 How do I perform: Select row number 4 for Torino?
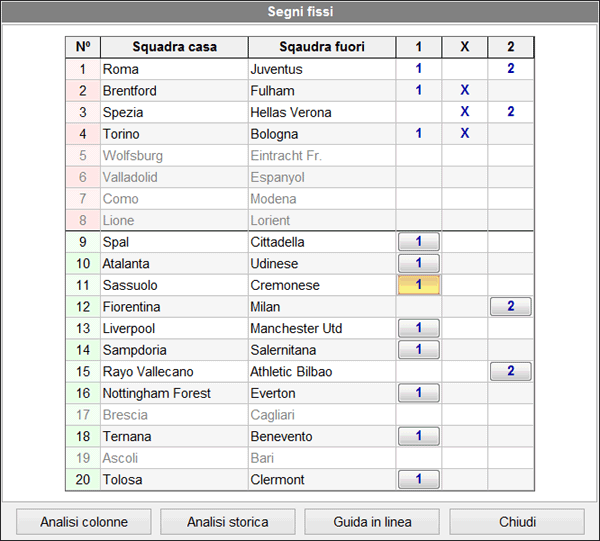pyautogui.click(x=82, y=134)
